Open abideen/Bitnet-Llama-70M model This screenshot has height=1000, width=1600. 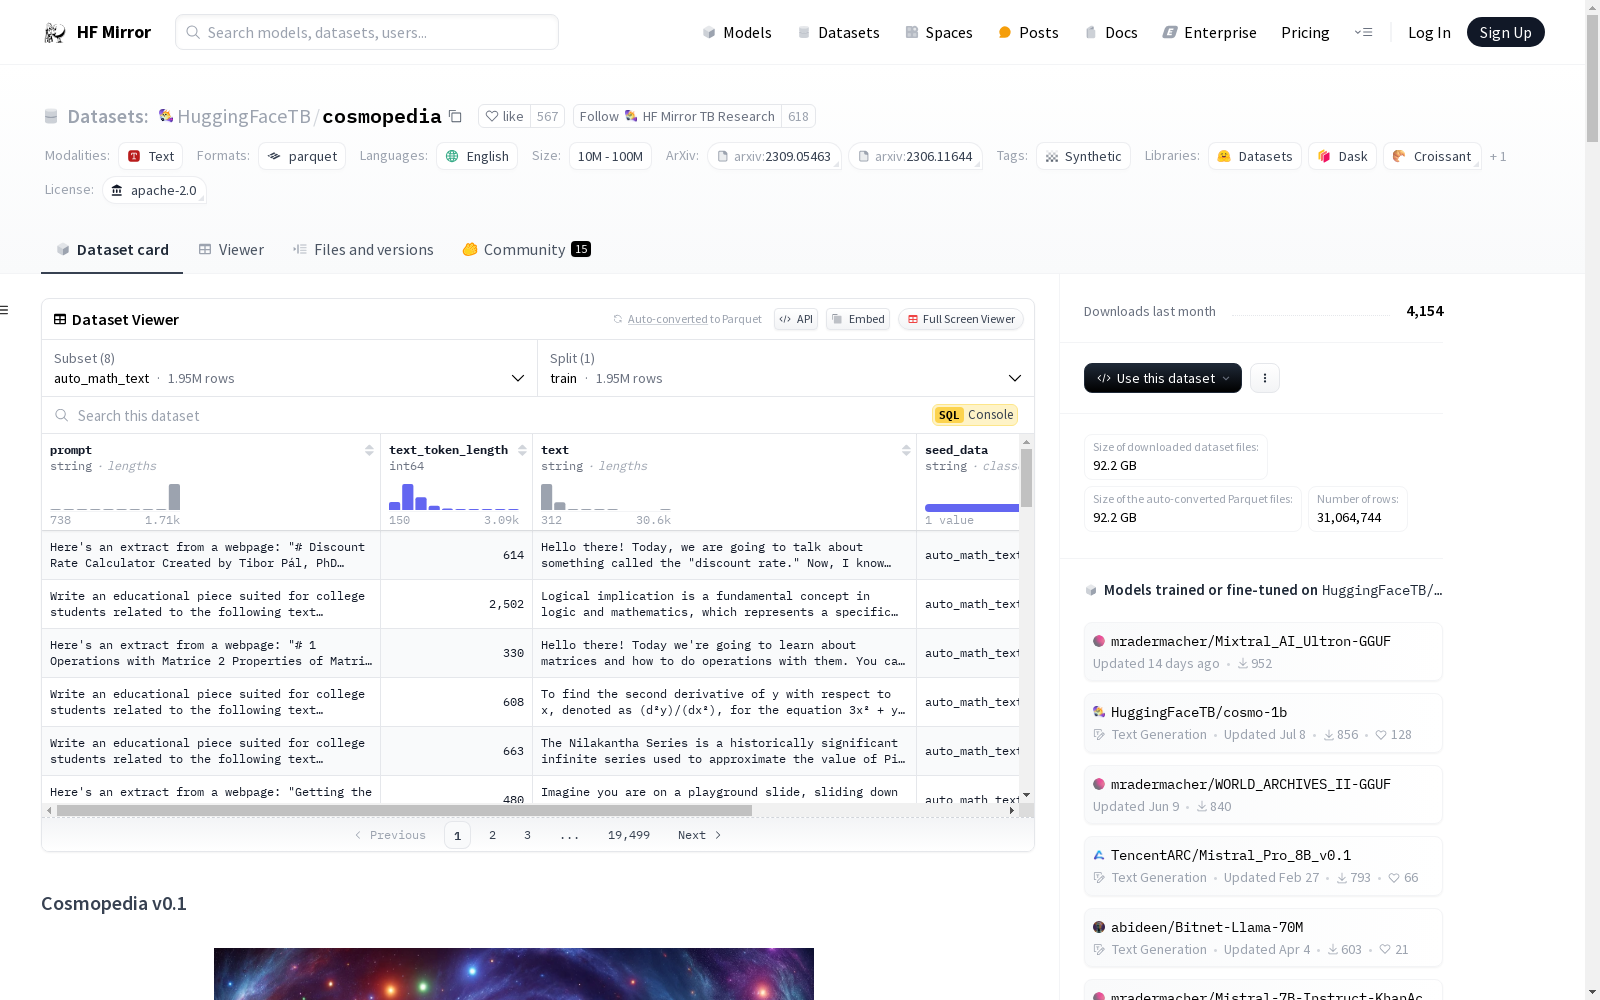(x=1263, y=938)
